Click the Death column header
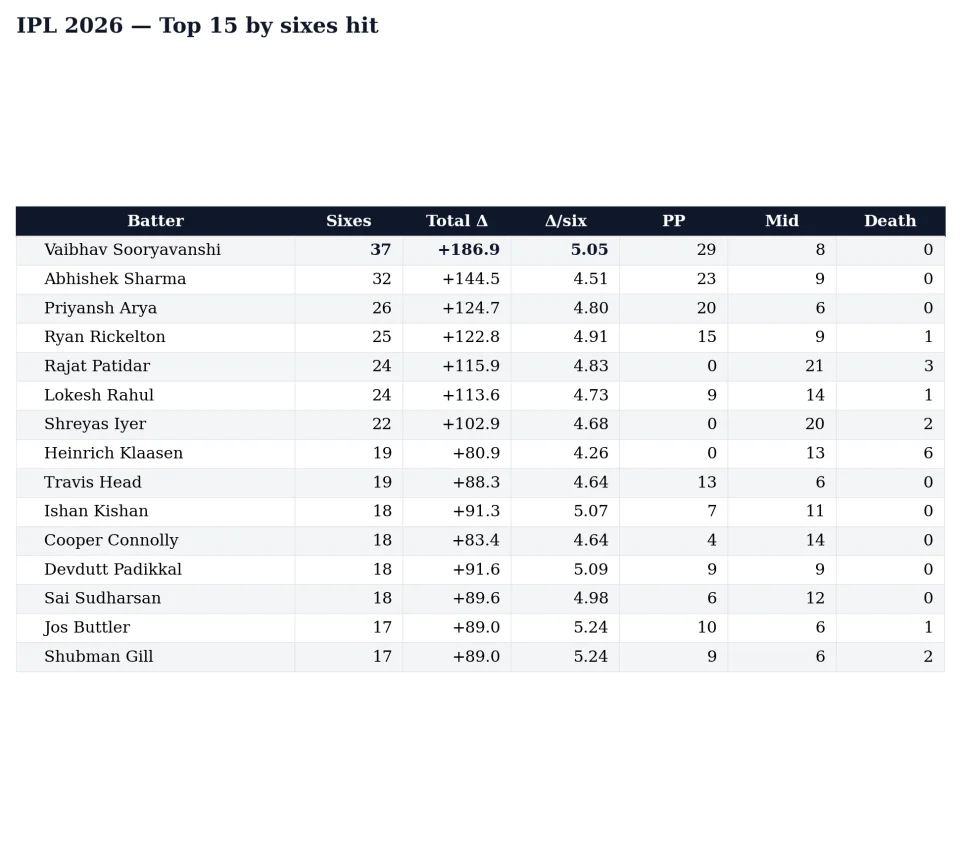960x841 pixels. point(890,221)
